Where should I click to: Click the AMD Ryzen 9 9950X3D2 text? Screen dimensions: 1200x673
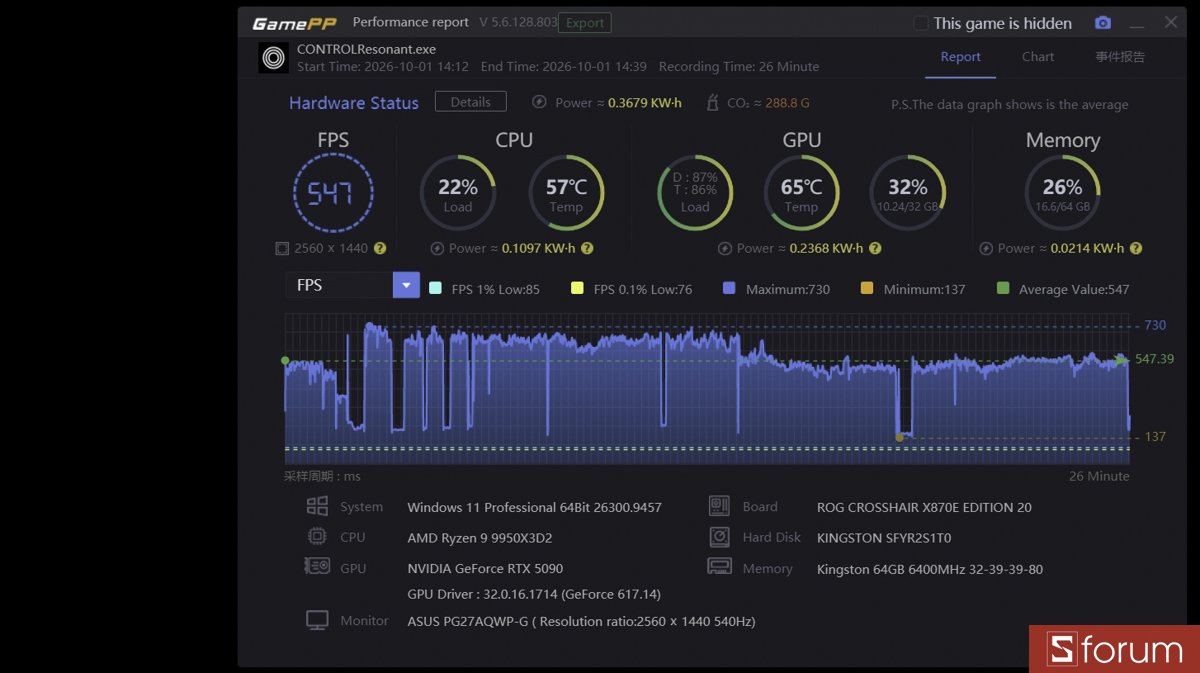[480, 537]
